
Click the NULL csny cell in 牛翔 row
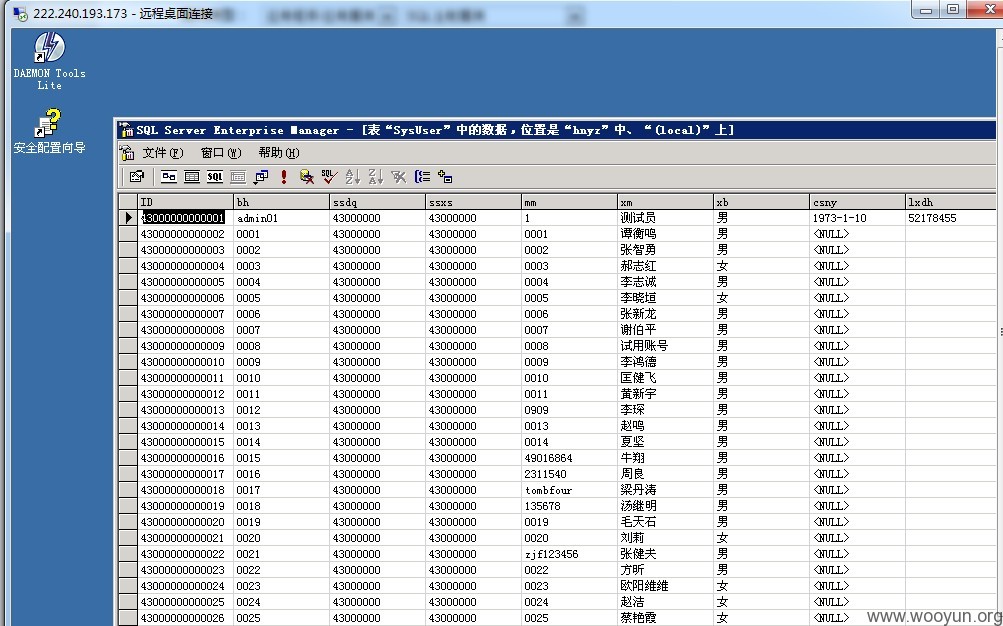point(857,458)
